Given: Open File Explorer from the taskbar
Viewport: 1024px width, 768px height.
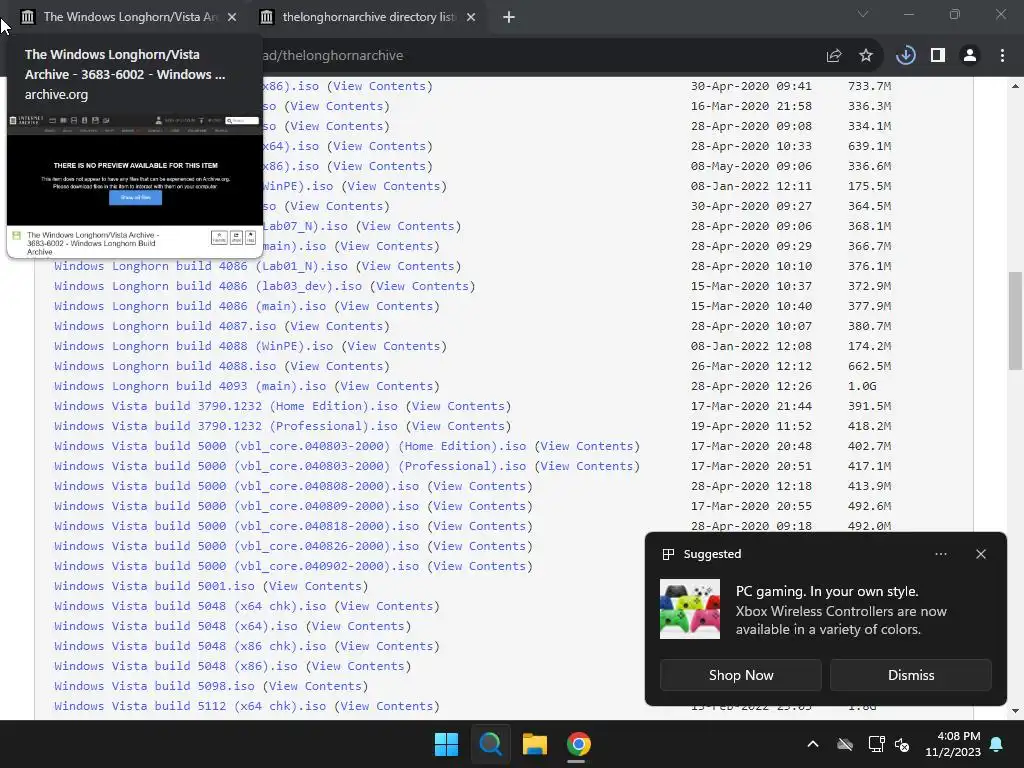Looking at the screenshot, I should [535, 744].
